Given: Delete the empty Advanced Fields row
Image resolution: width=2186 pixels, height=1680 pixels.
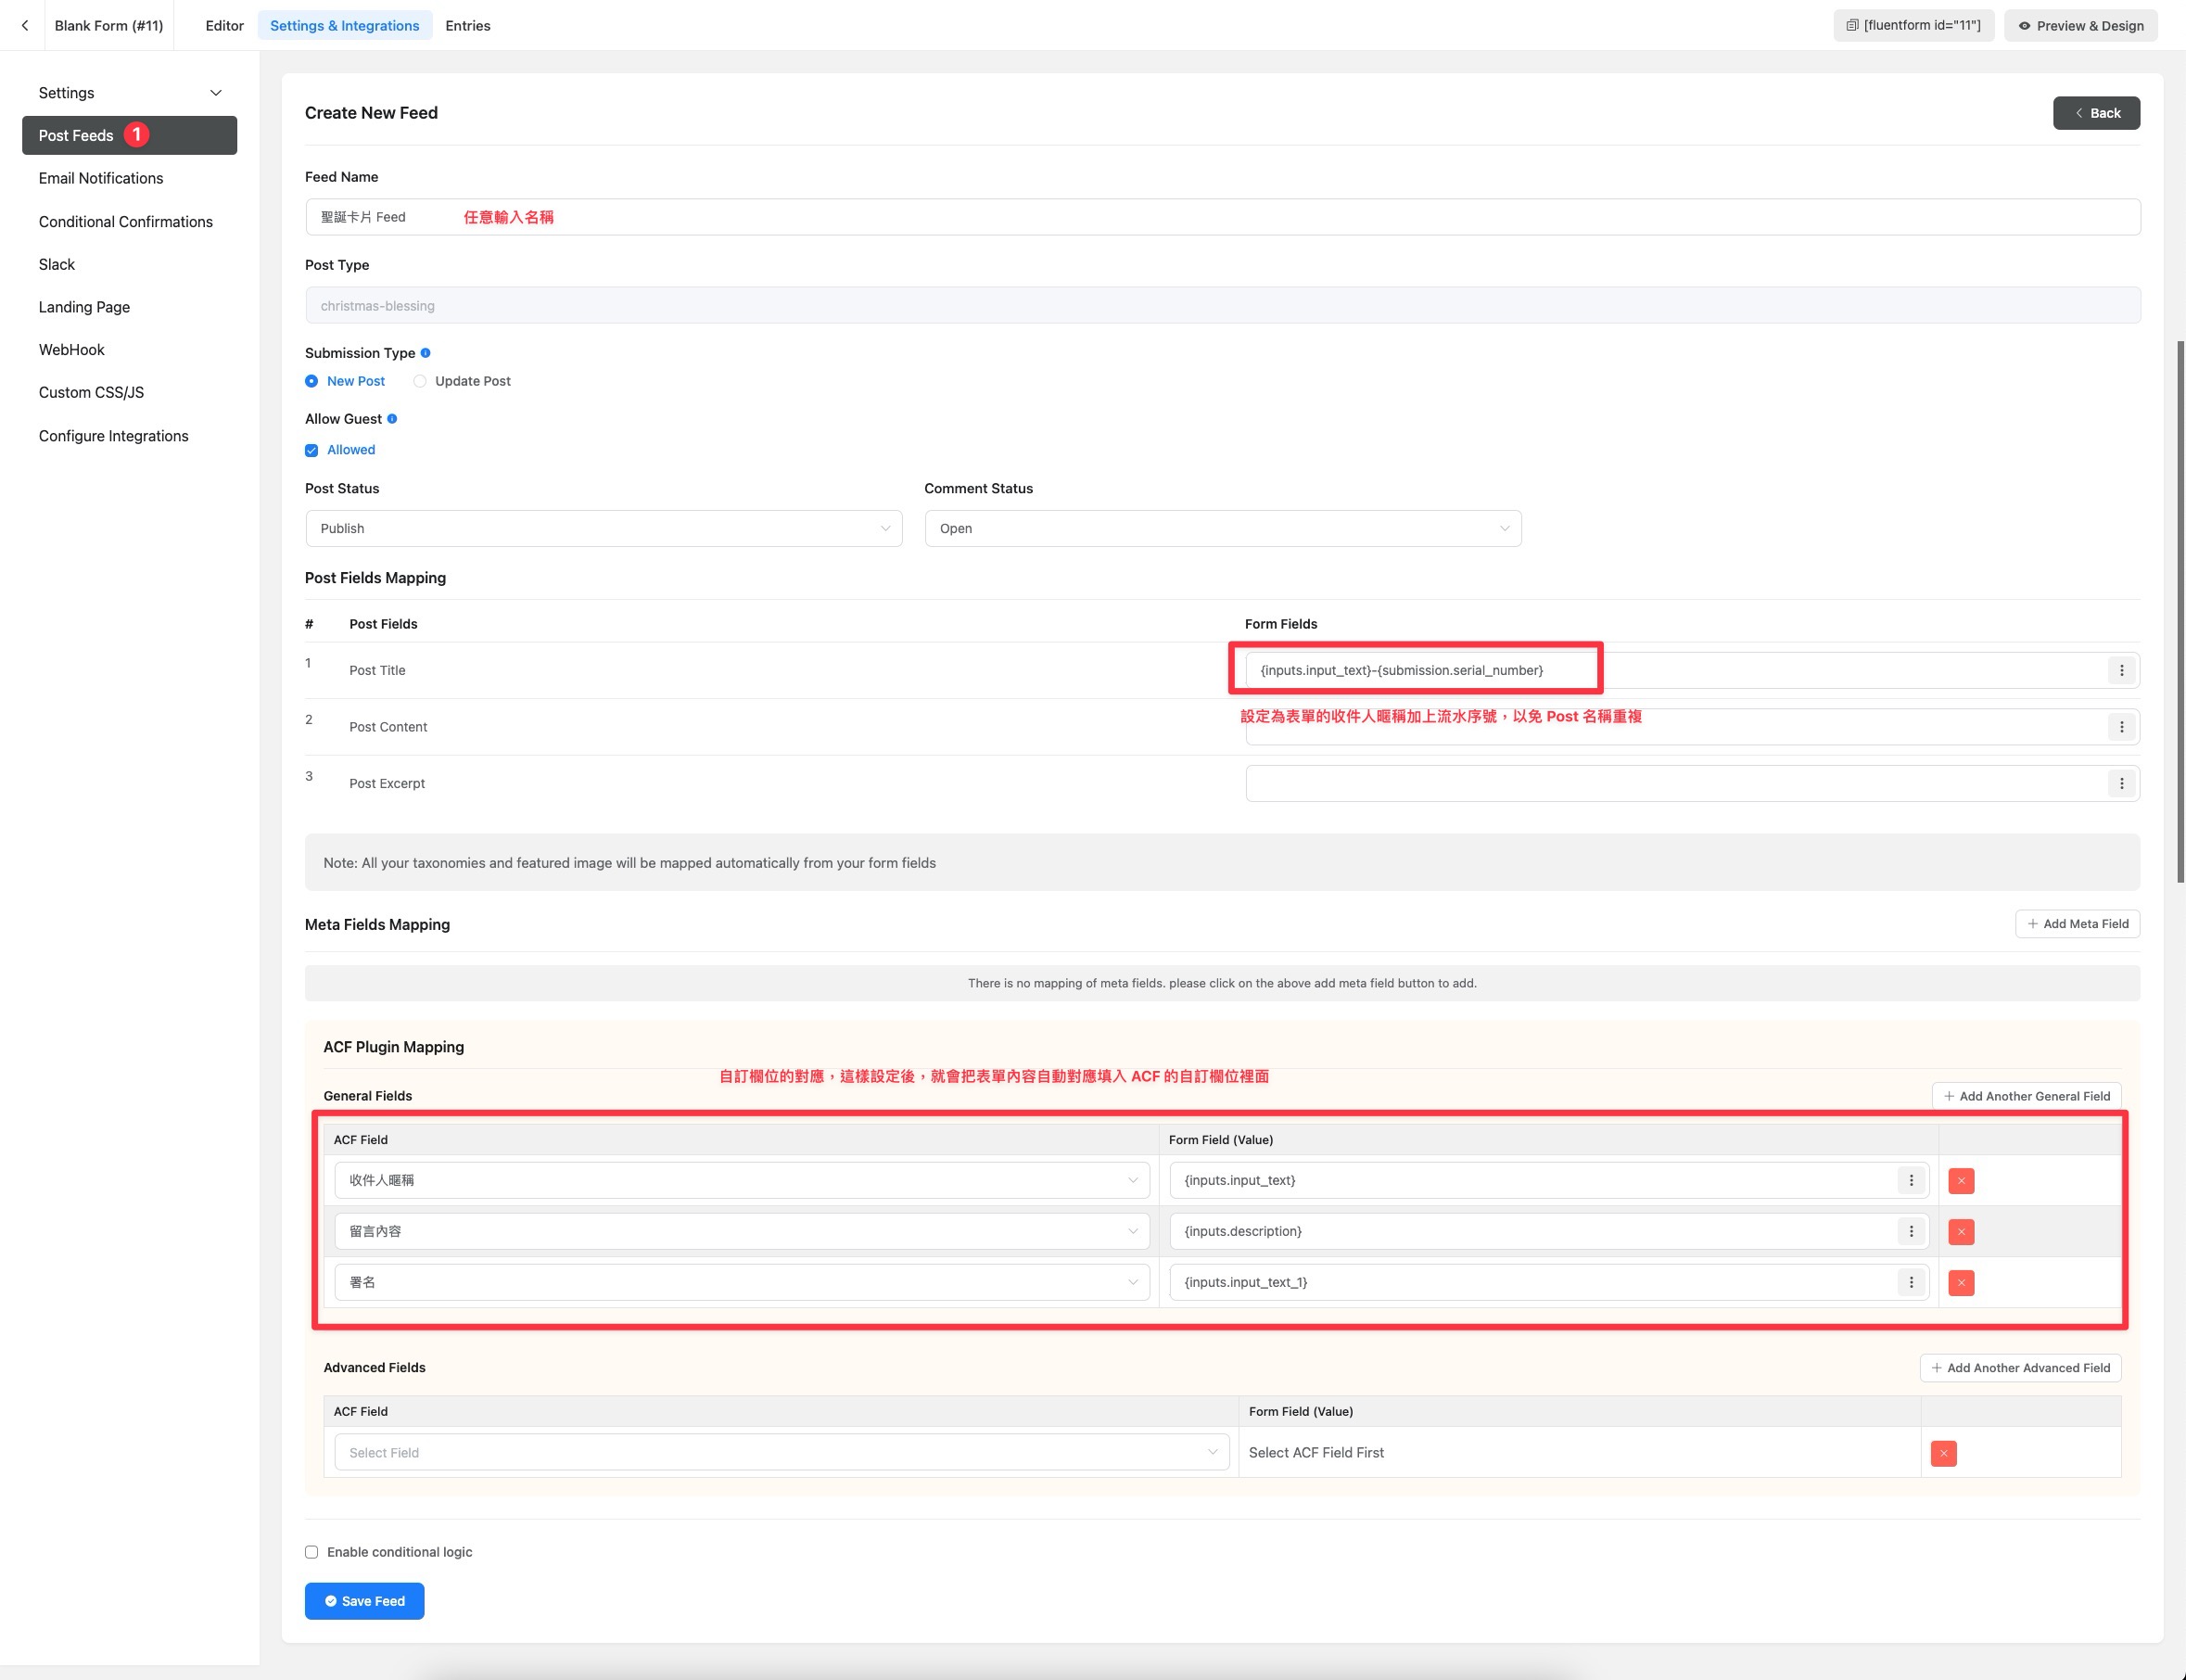Looking at the screenshot, I should tap(1943, 1453).
